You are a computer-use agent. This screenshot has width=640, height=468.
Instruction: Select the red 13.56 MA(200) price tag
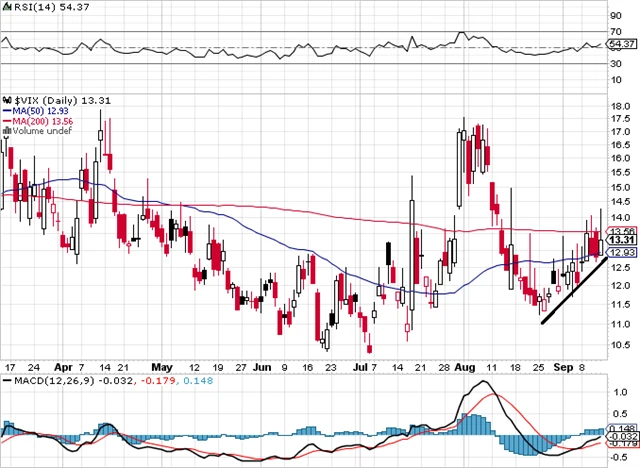[x=621, y=231]
